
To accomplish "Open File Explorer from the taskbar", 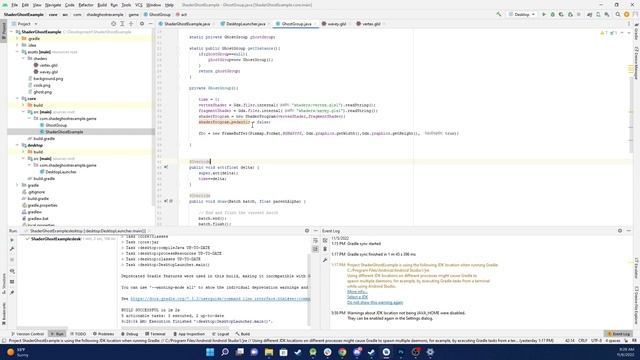I will tap(269, 352).
